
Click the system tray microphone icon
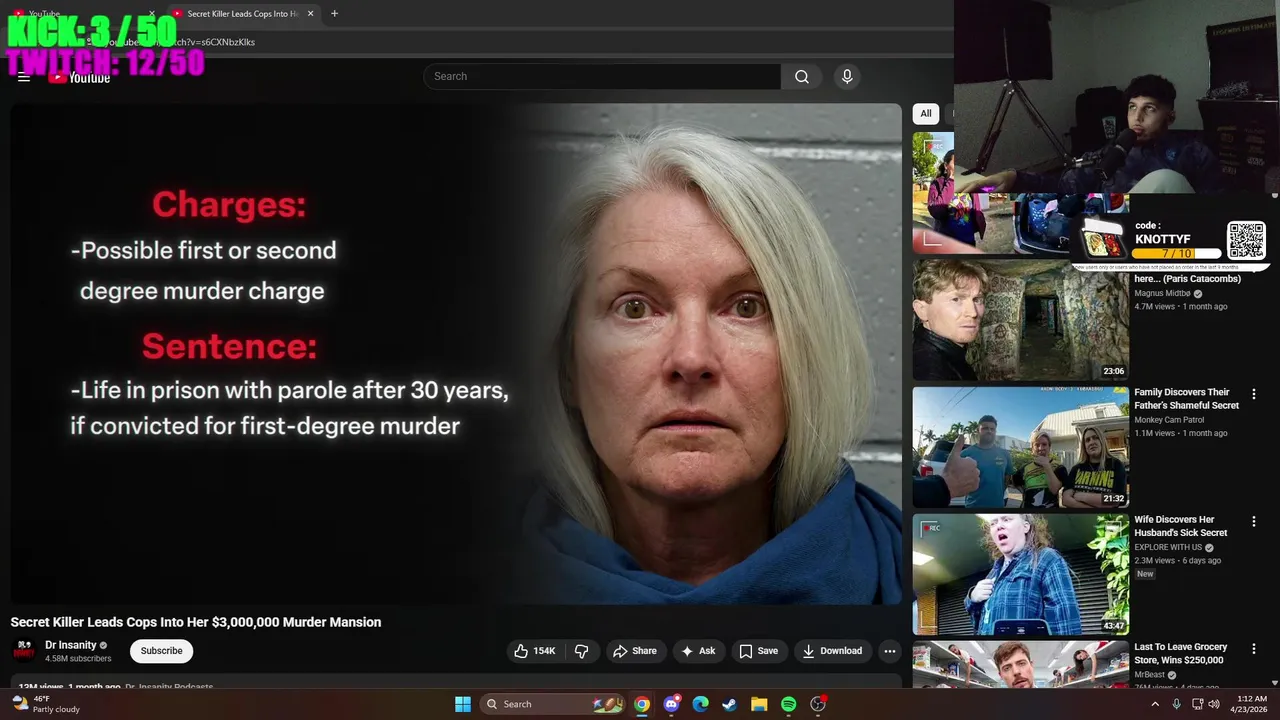[x=1176, y=704]
